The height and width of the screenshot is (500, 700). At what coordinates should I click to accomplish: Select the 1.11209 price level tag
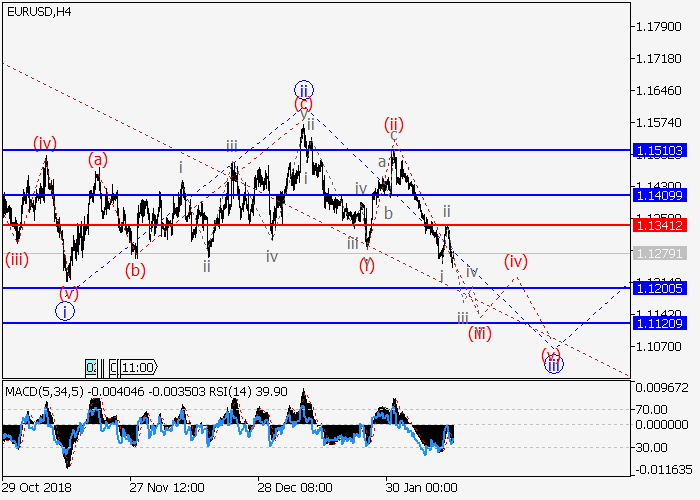pos(659,323)
